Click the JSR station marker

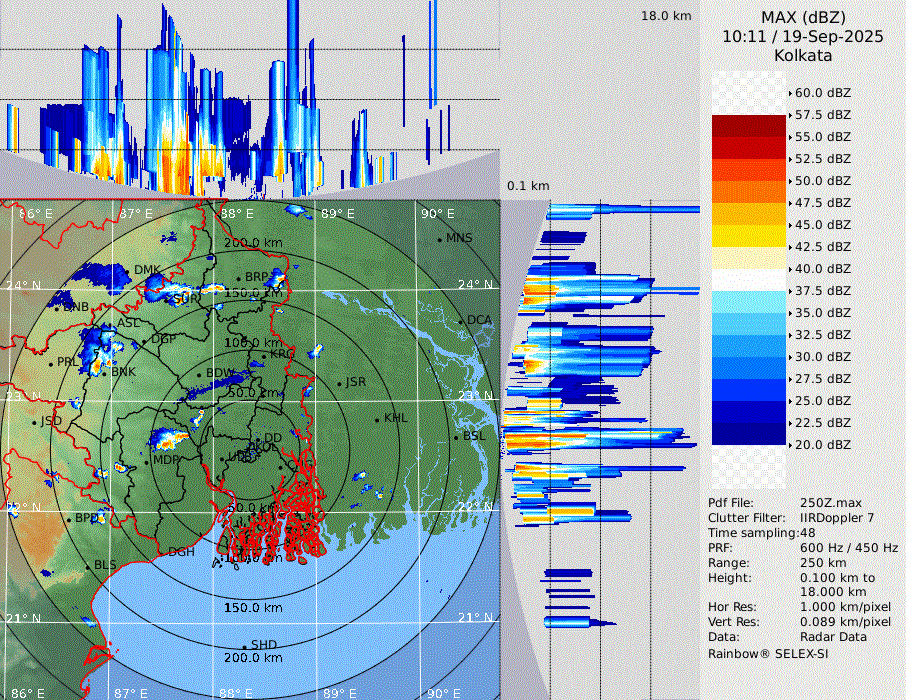point(340,383)
